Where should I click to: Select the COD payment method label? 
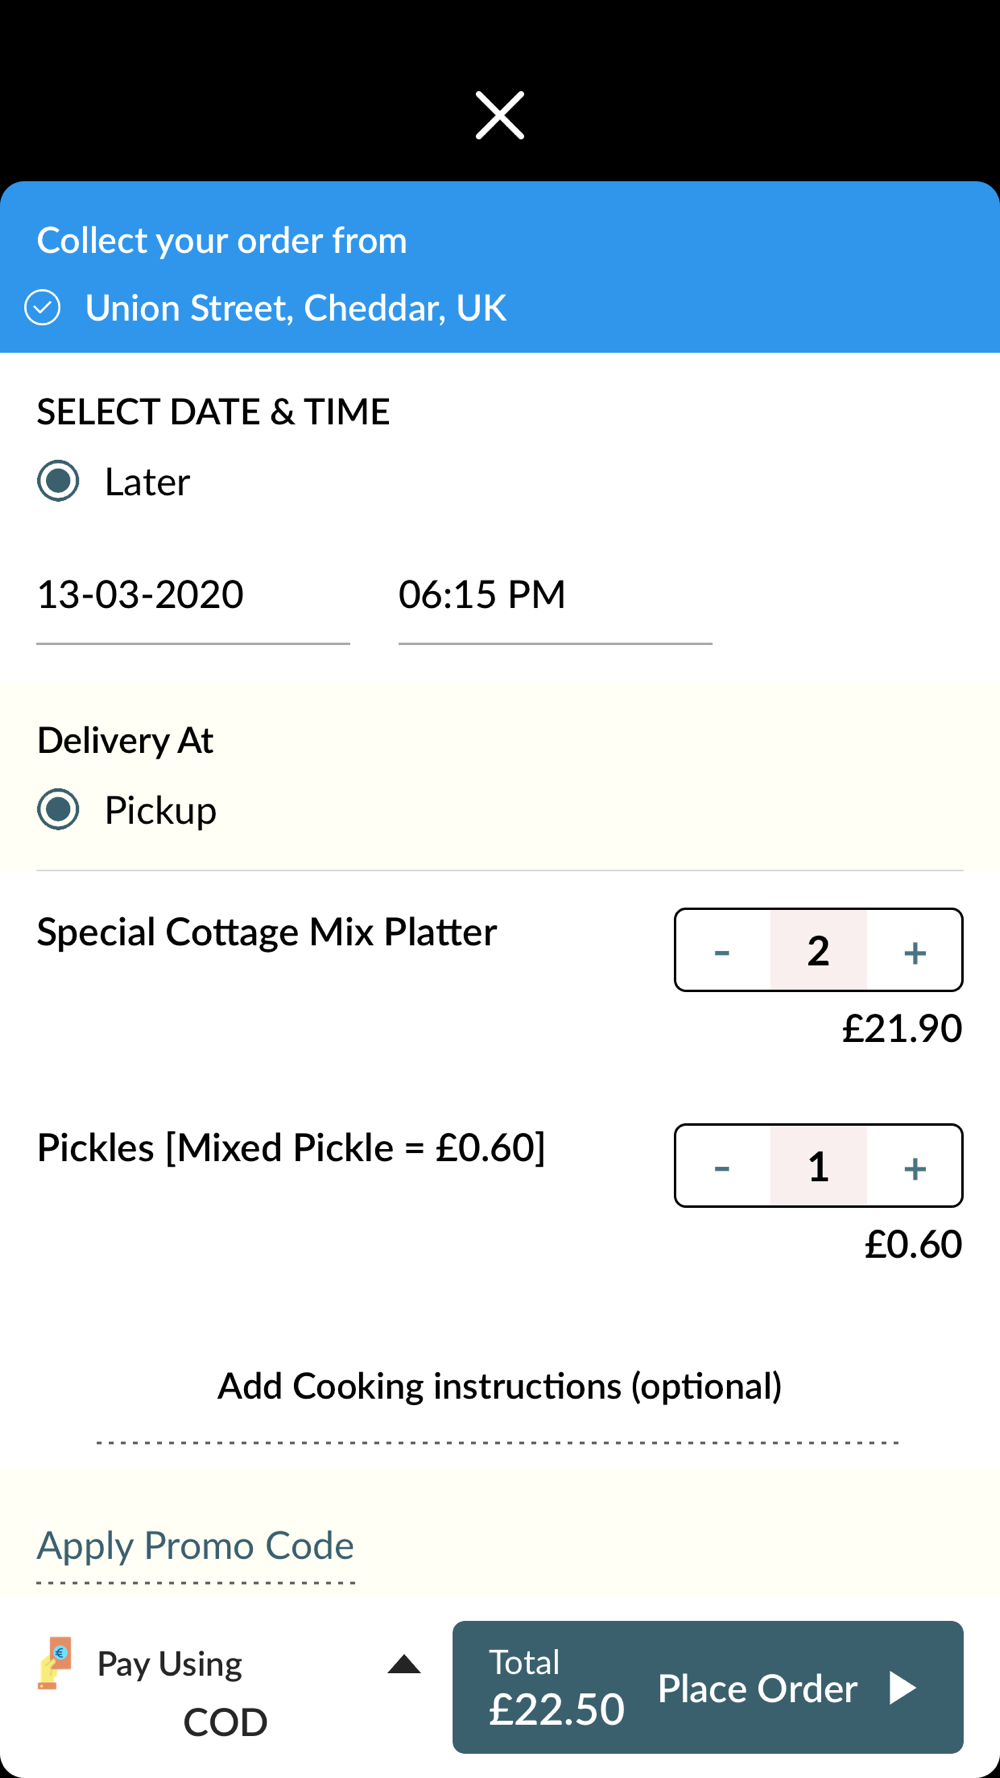[x=225, y=1722]
